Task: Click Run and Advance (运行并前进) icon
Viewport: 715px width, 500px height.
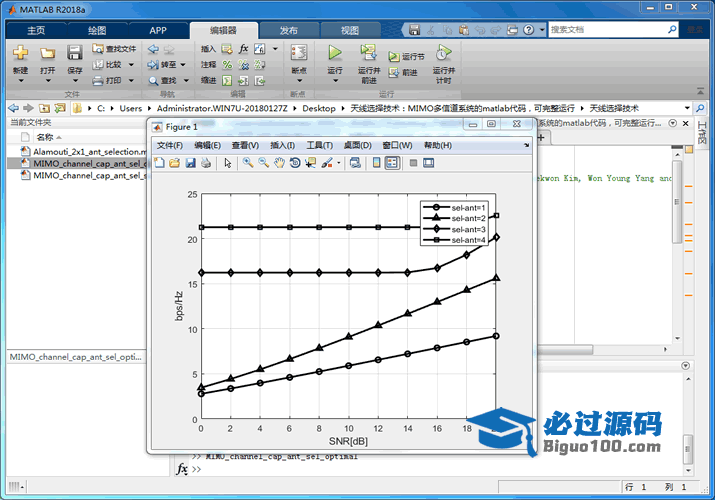Action: point(368,53)
